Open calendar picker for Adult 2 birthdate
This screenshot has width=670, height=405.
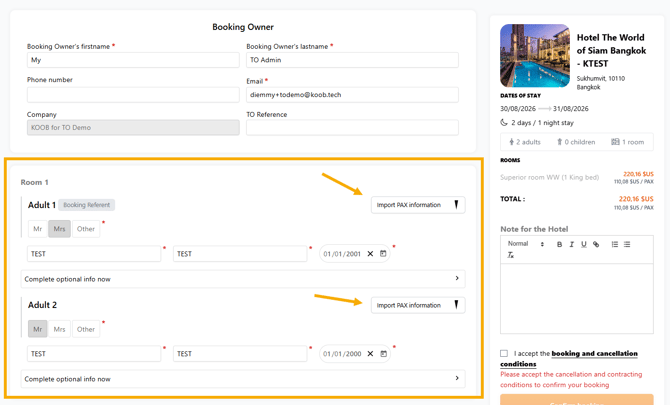(x=384, y=354)
